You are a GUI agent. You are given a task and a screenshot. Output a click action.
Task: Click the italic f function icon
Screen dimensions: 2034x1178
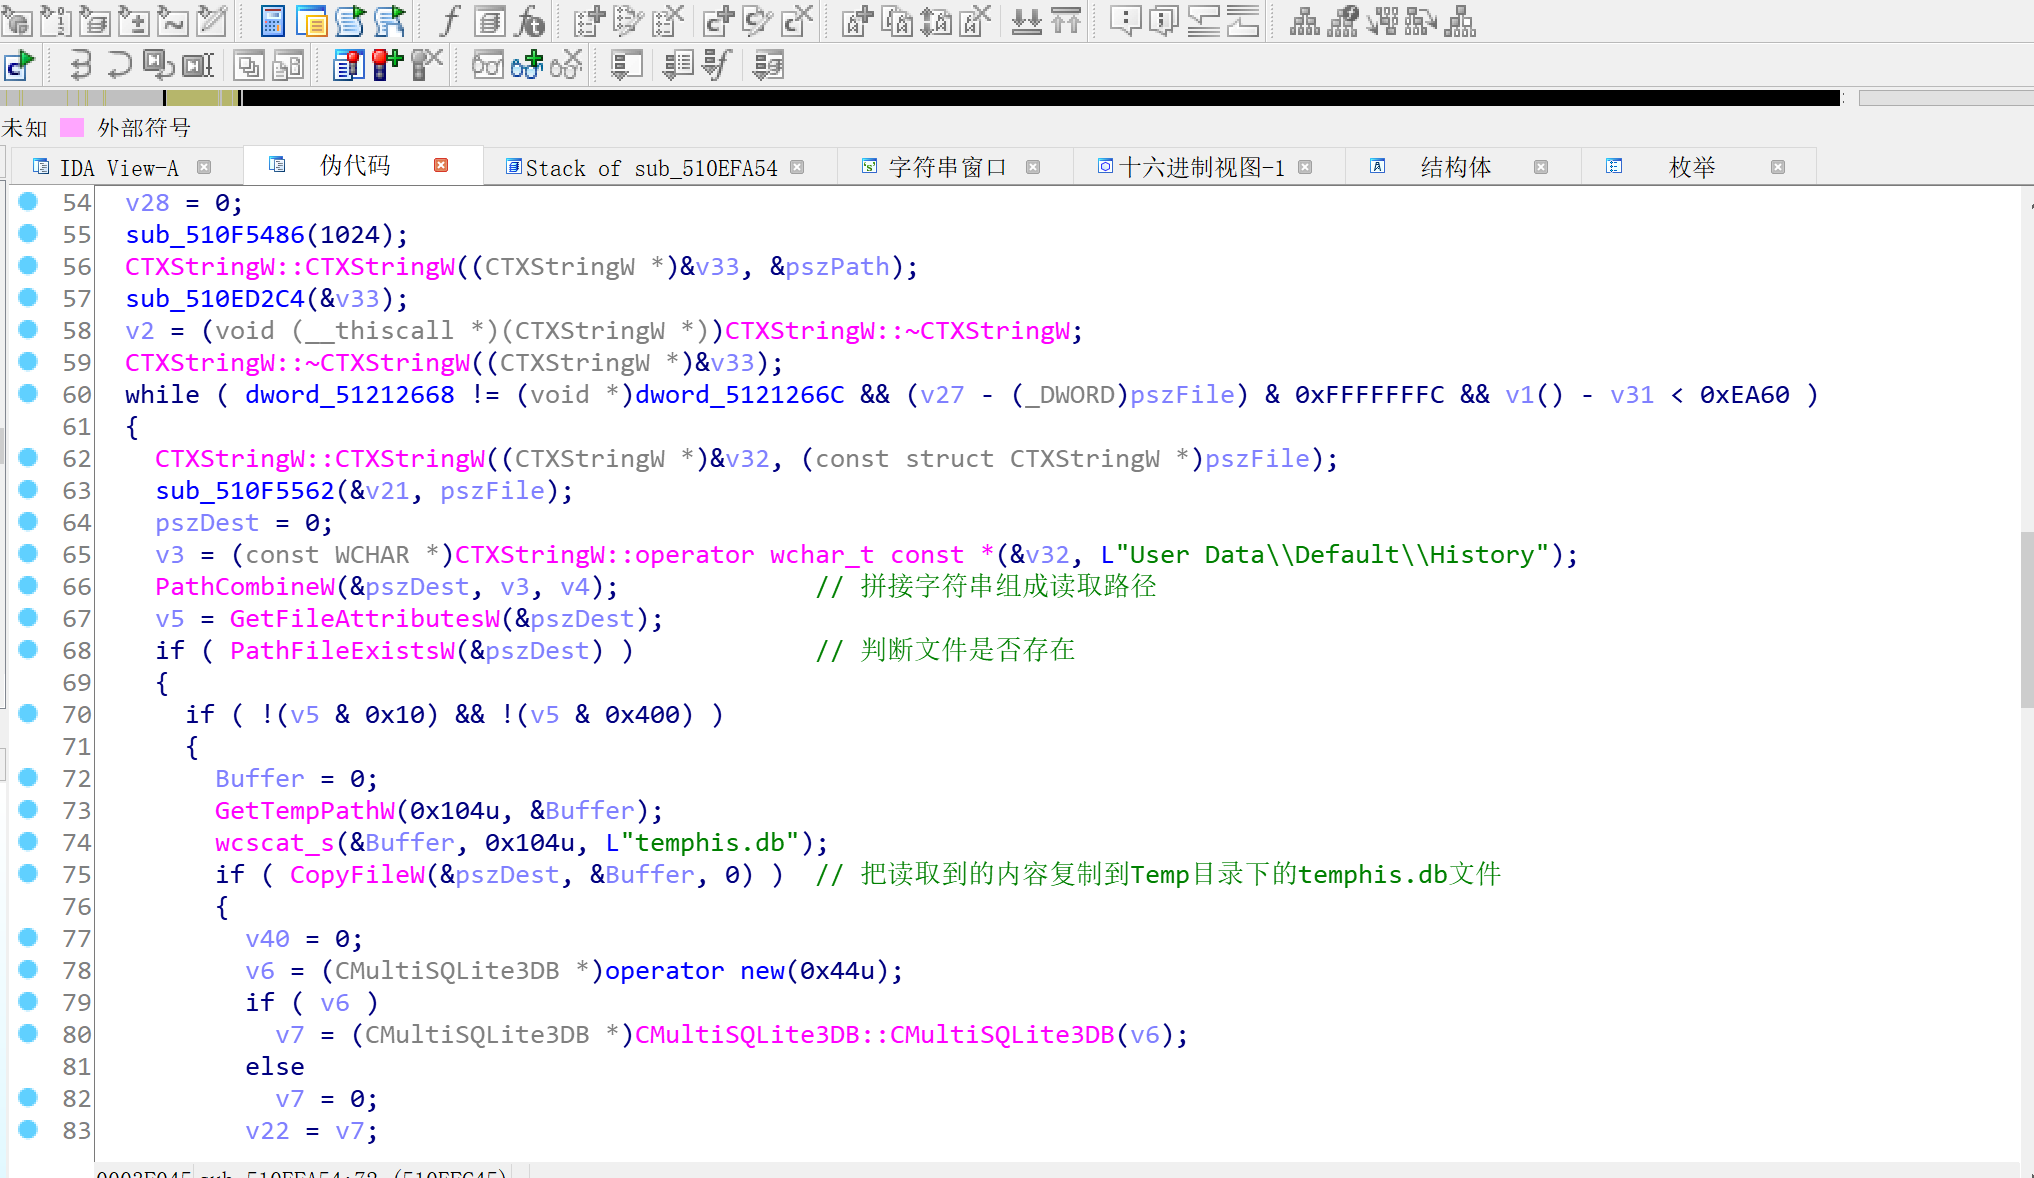point(450,20)
